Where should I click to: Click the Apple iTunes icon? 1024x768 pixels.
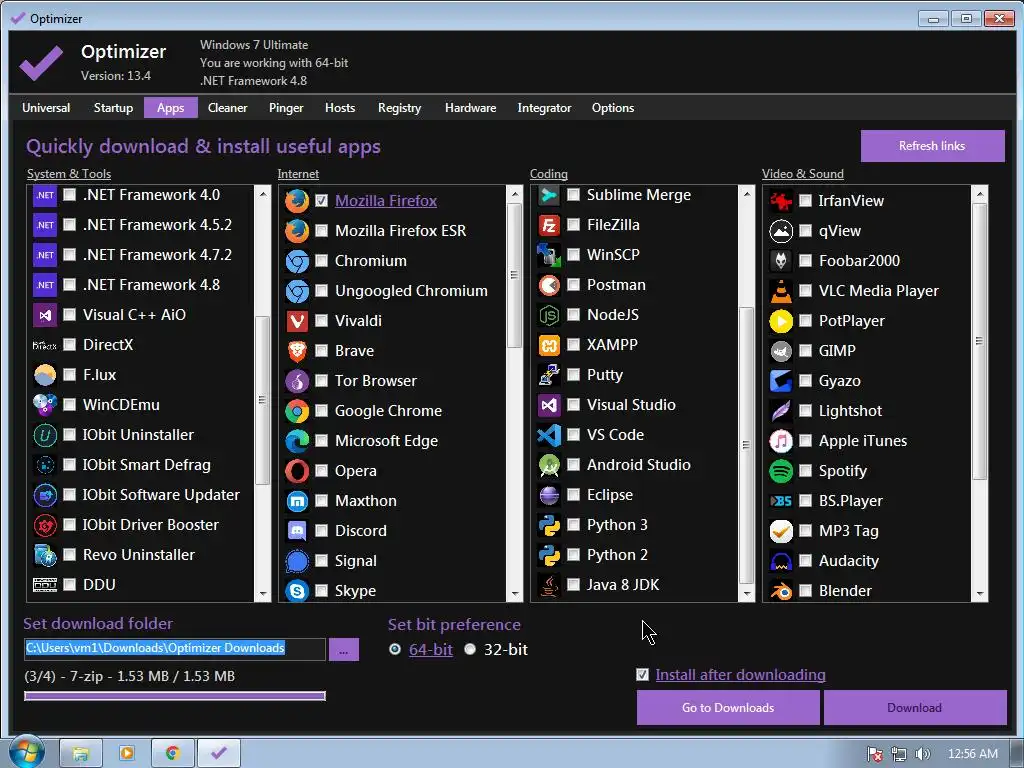[781, 441]
